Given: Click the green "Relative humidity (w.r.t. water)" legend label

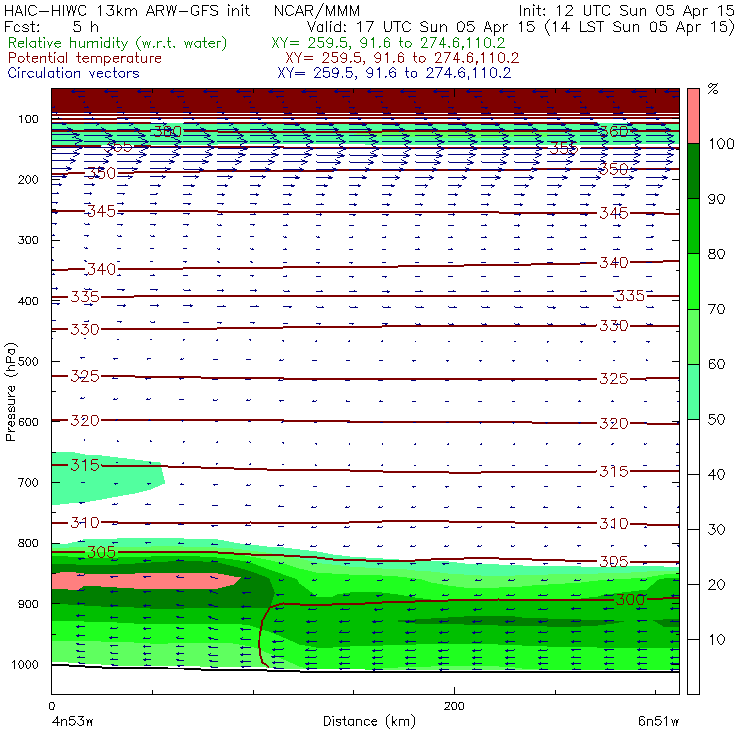Looking at the screenshot, I should point(117,43).
